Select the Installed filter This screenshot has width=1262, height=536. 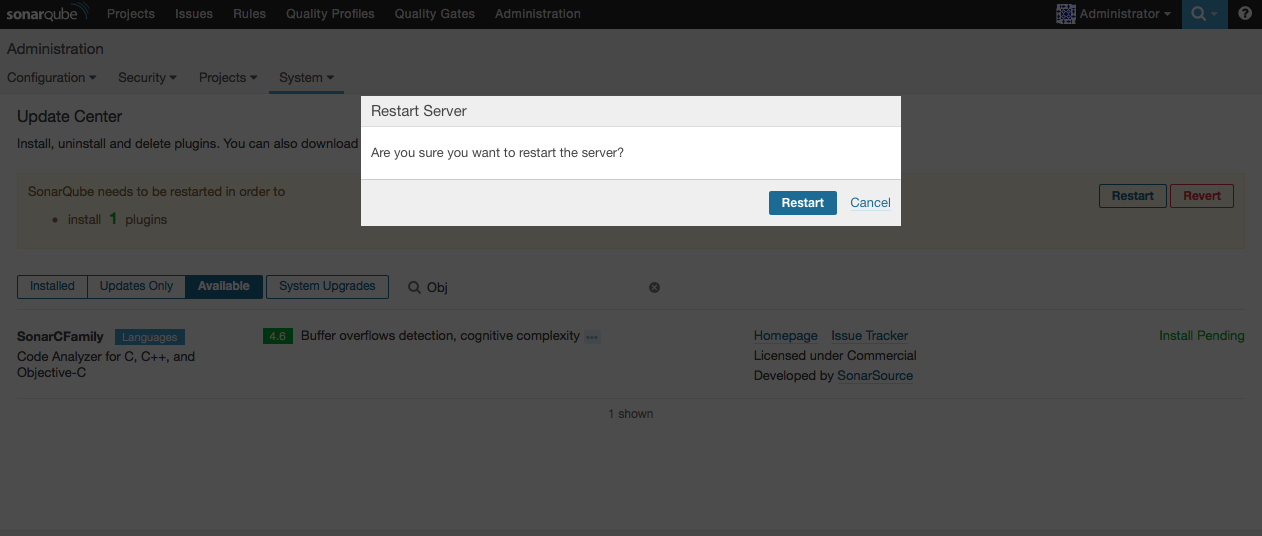tap(52, 286)
